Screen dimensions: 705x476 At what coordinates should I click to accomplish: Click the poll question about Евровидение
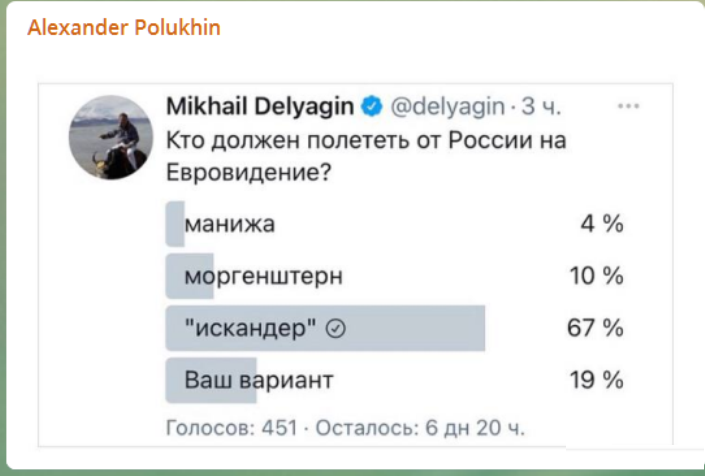pos(366,156)
